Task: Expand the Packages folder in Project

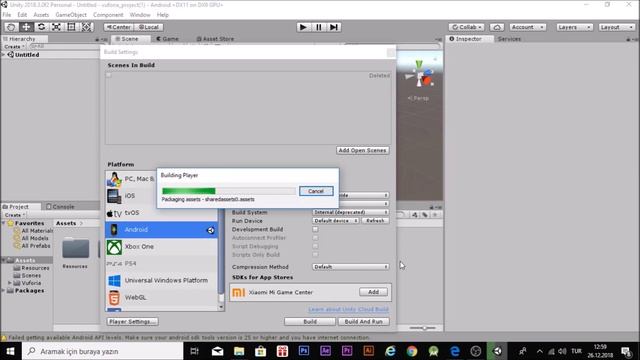Action: pyautogui.click(x=4, y=291)
